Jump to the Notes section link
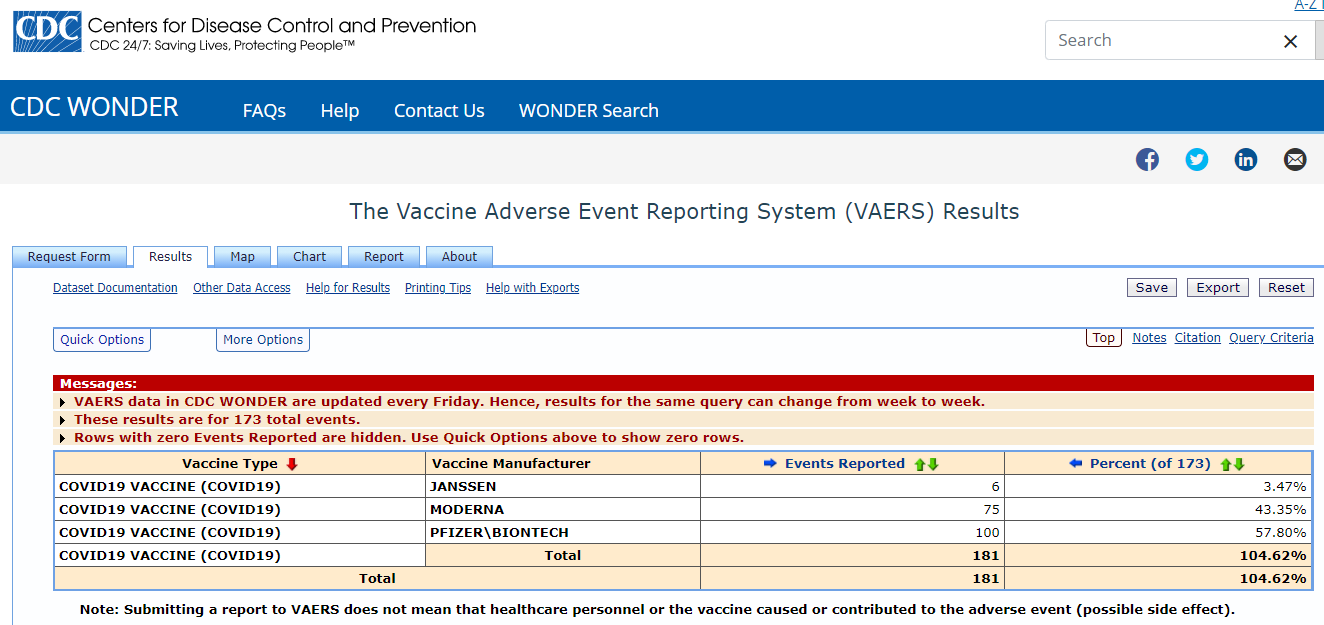Screen dimensions: 1324x625 (x=1149, y=338)
